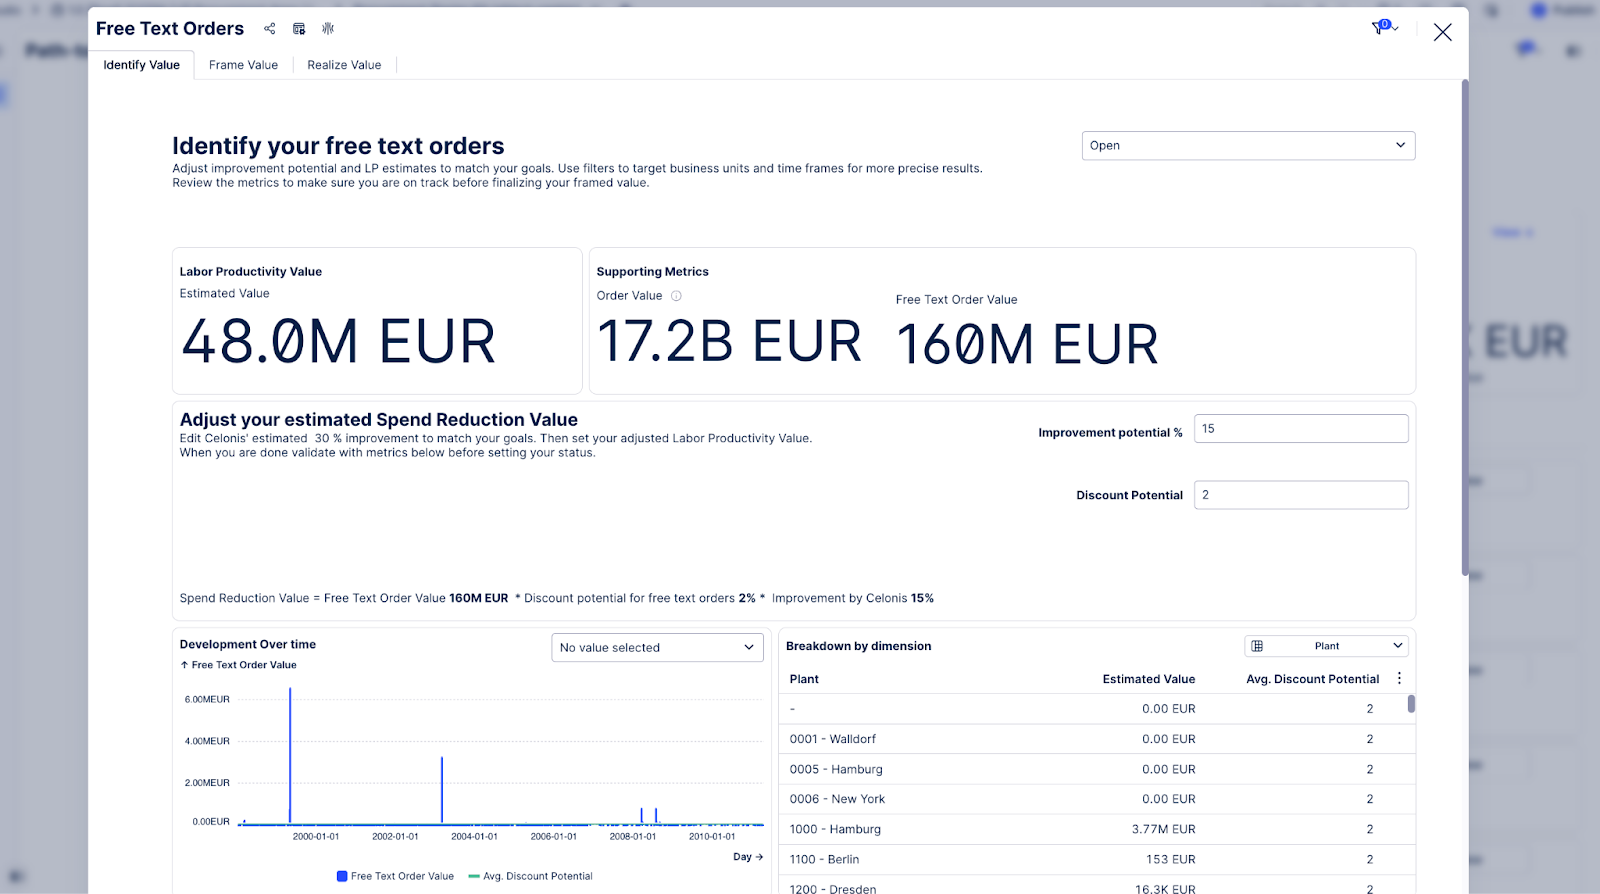Click the Discount Potential input field

pos(1300,495)
